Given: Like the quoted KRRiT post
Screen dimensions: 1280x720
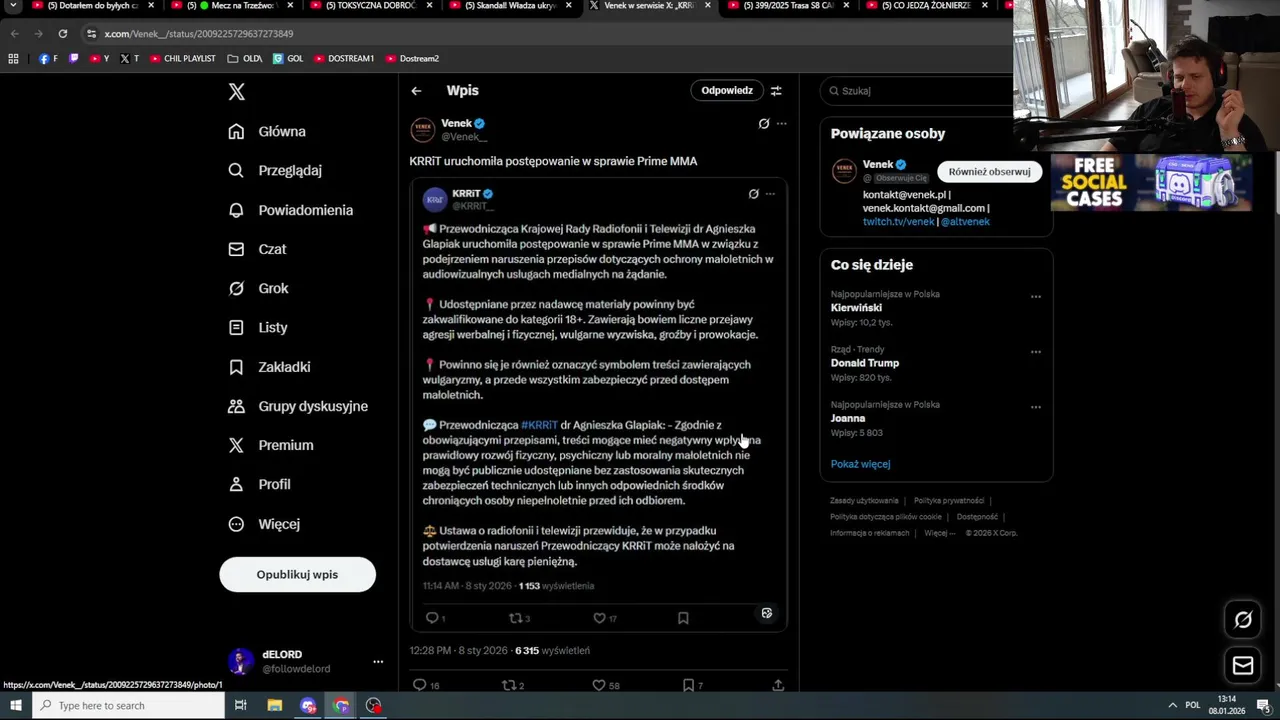Looking at the screenshot, I should (599, 618).
